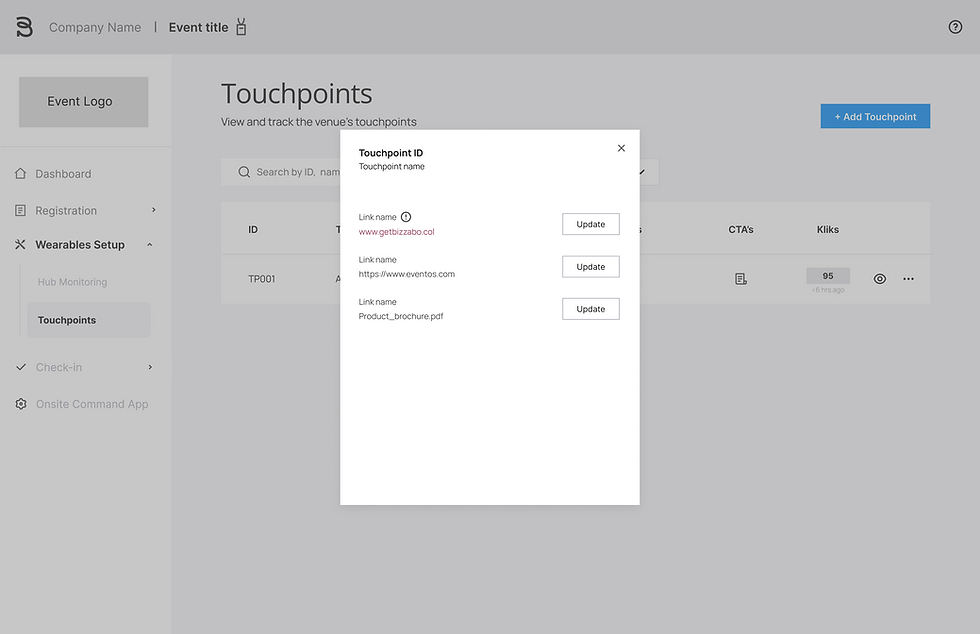Click the Onsite Command App gear icon

click(21, 404)
